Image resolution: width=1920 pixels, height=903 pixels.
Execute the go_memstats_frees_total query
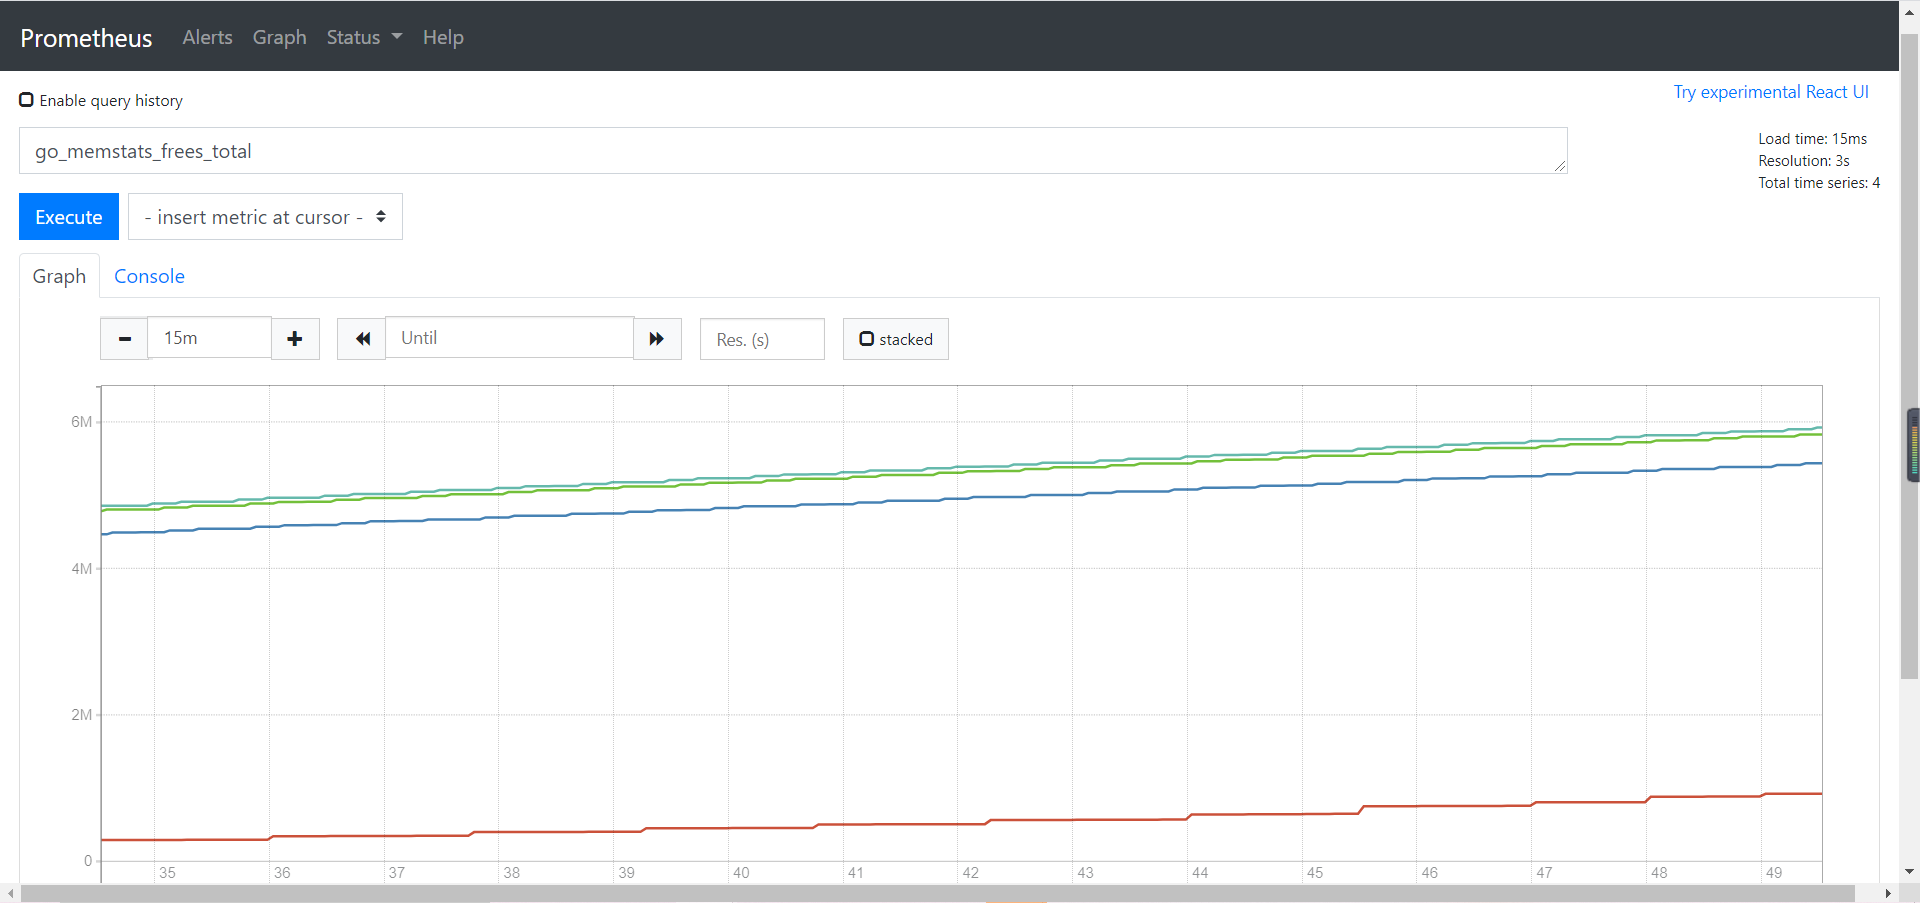pyautogui.click(x=68, y=216)
